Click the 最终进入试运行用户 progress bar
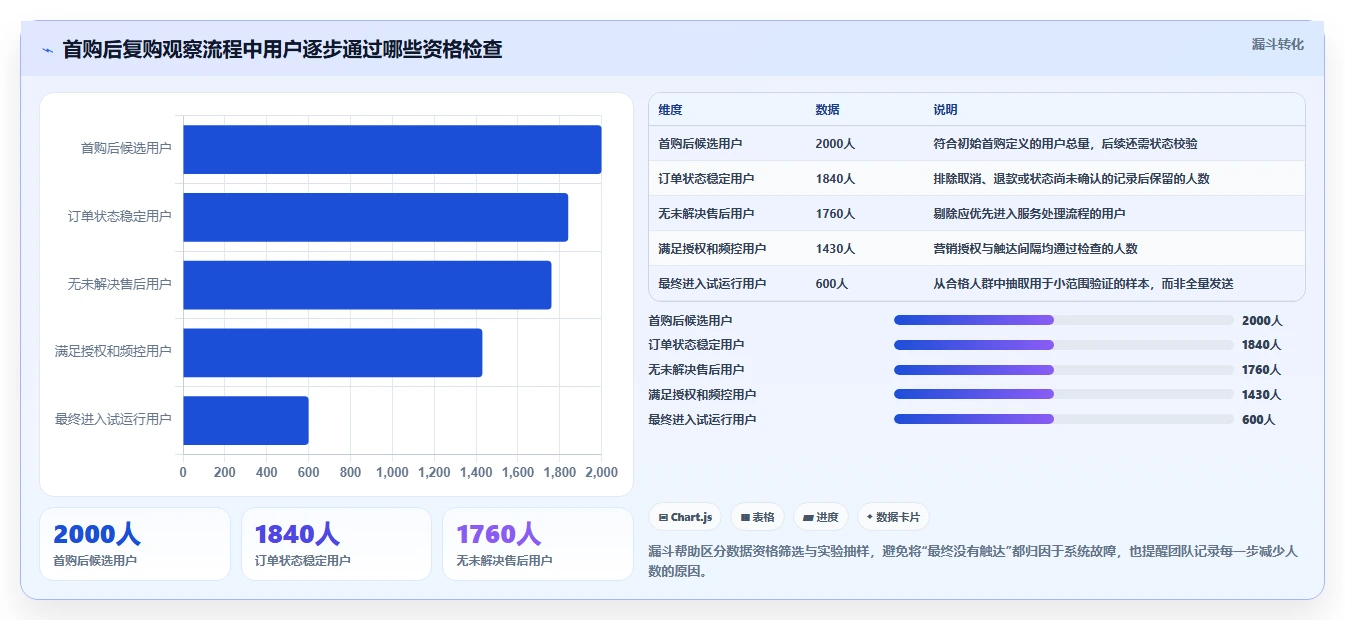Image resolution: width=1345 pixels, height=620 pixels. [1064, 419]
